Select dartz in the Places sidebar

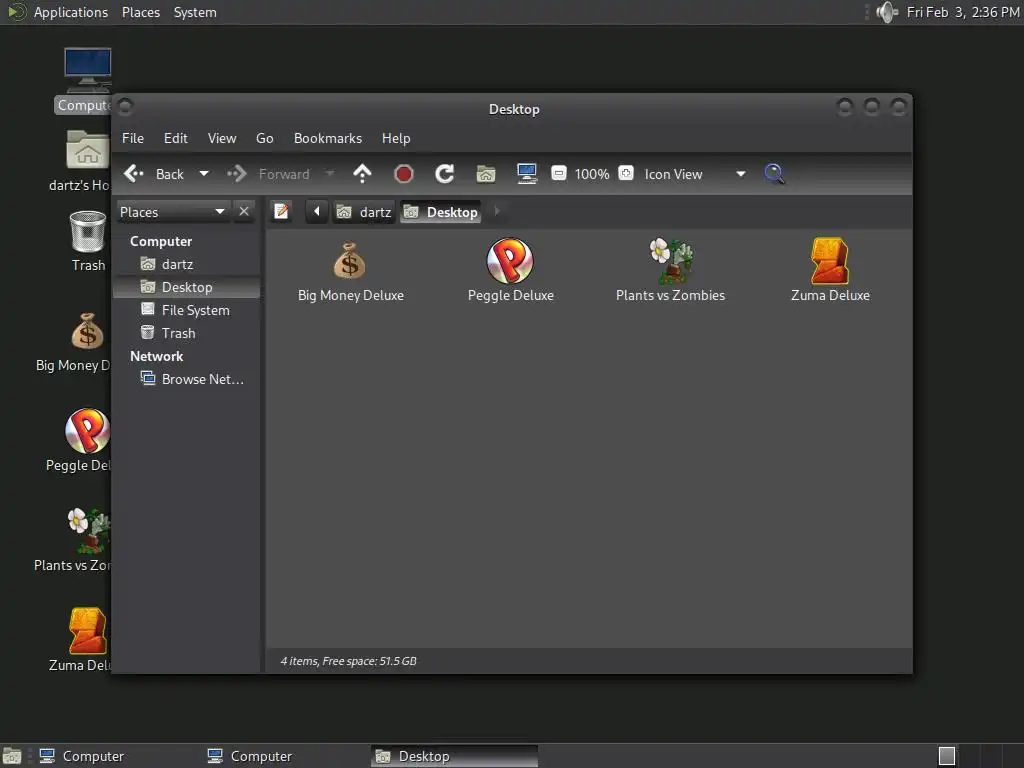pos(187,264)
